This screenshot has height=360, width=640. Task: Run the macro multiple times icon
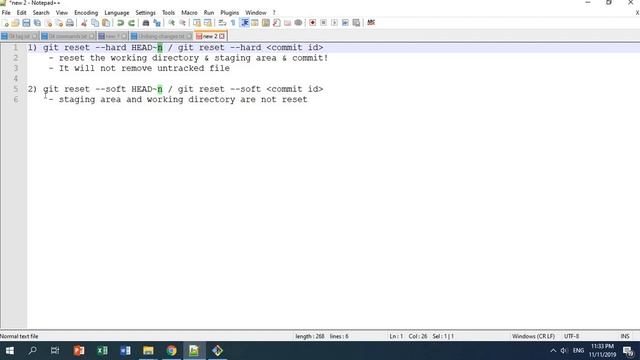coord(345,23)
